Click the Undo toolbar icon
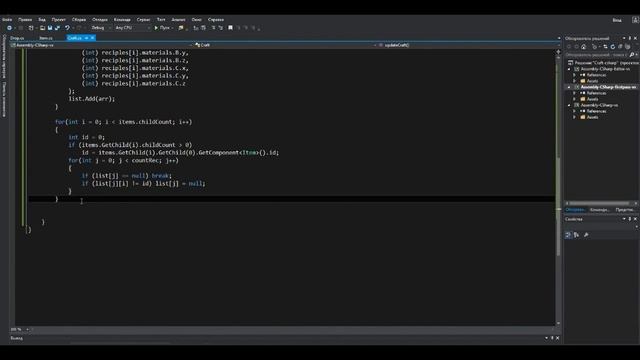 pyautogui.click(x=67, y=28)
